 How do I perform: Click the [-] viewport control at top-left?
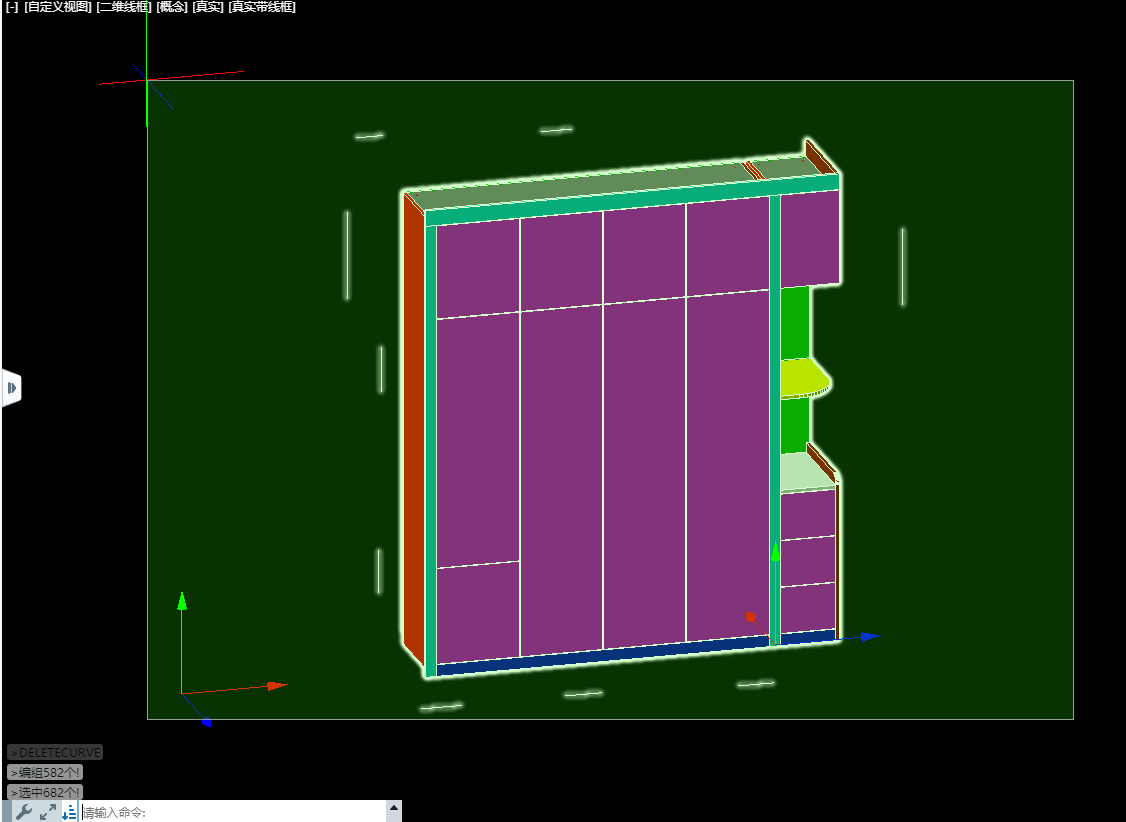(12, 7)
